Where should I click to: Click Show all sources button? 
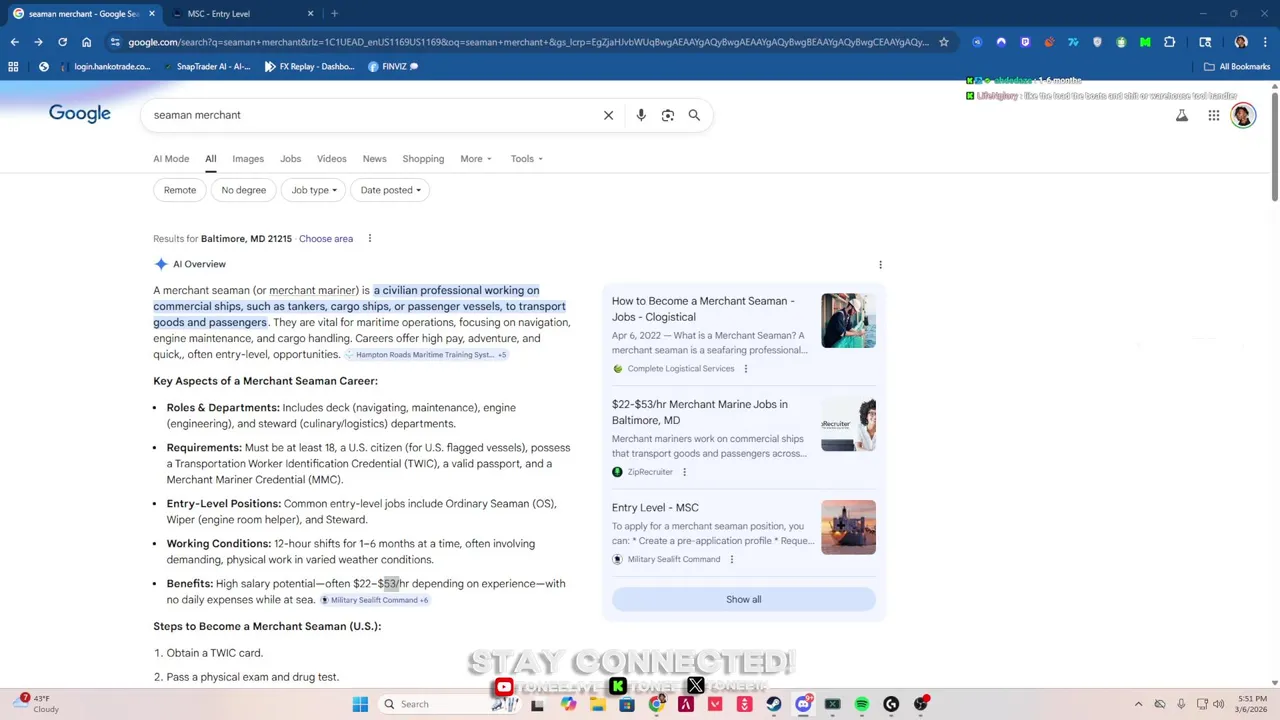click(x=743, y=599)
